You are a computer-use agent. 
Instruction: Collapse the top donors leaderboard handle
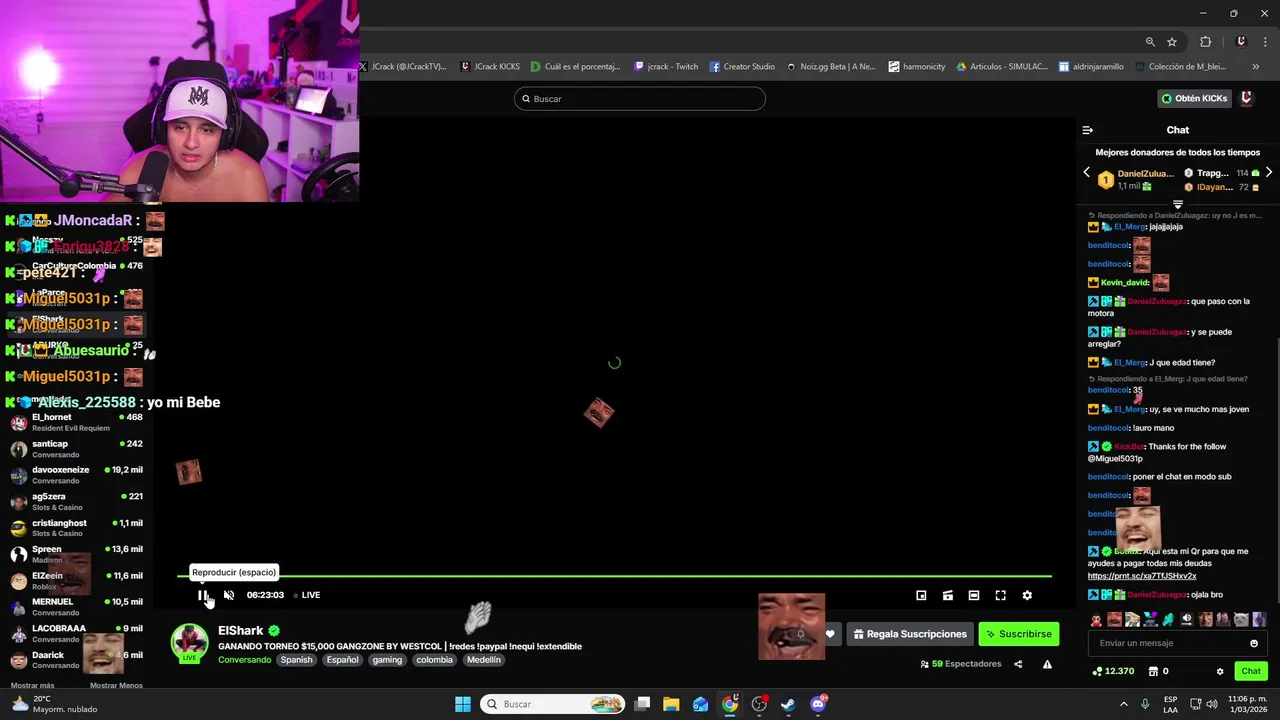tap(1177, 204)
